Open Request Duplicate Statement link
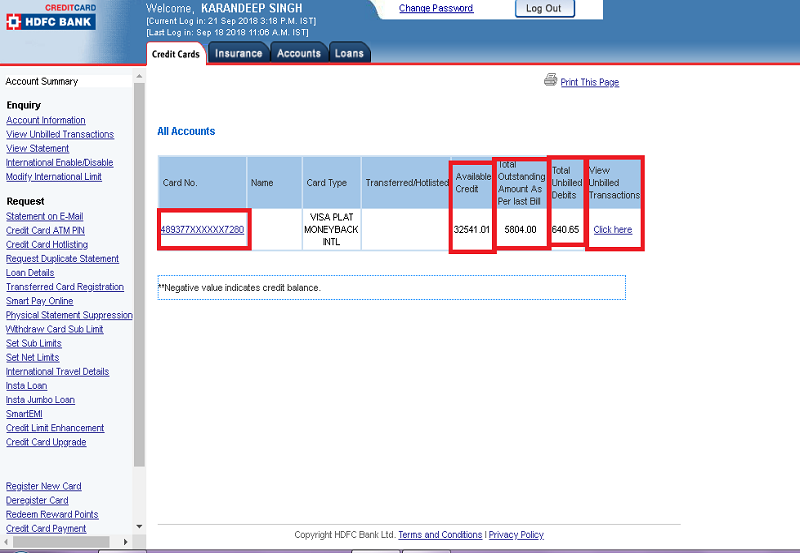800x553 pixels. coord(62,259)
